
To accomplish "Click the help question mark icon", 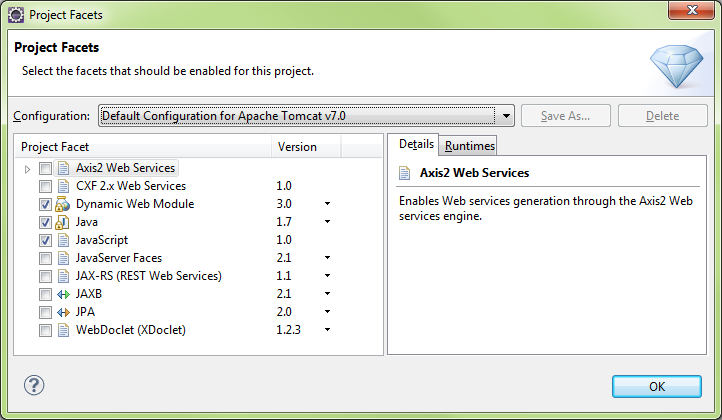I will pos(34,385).
